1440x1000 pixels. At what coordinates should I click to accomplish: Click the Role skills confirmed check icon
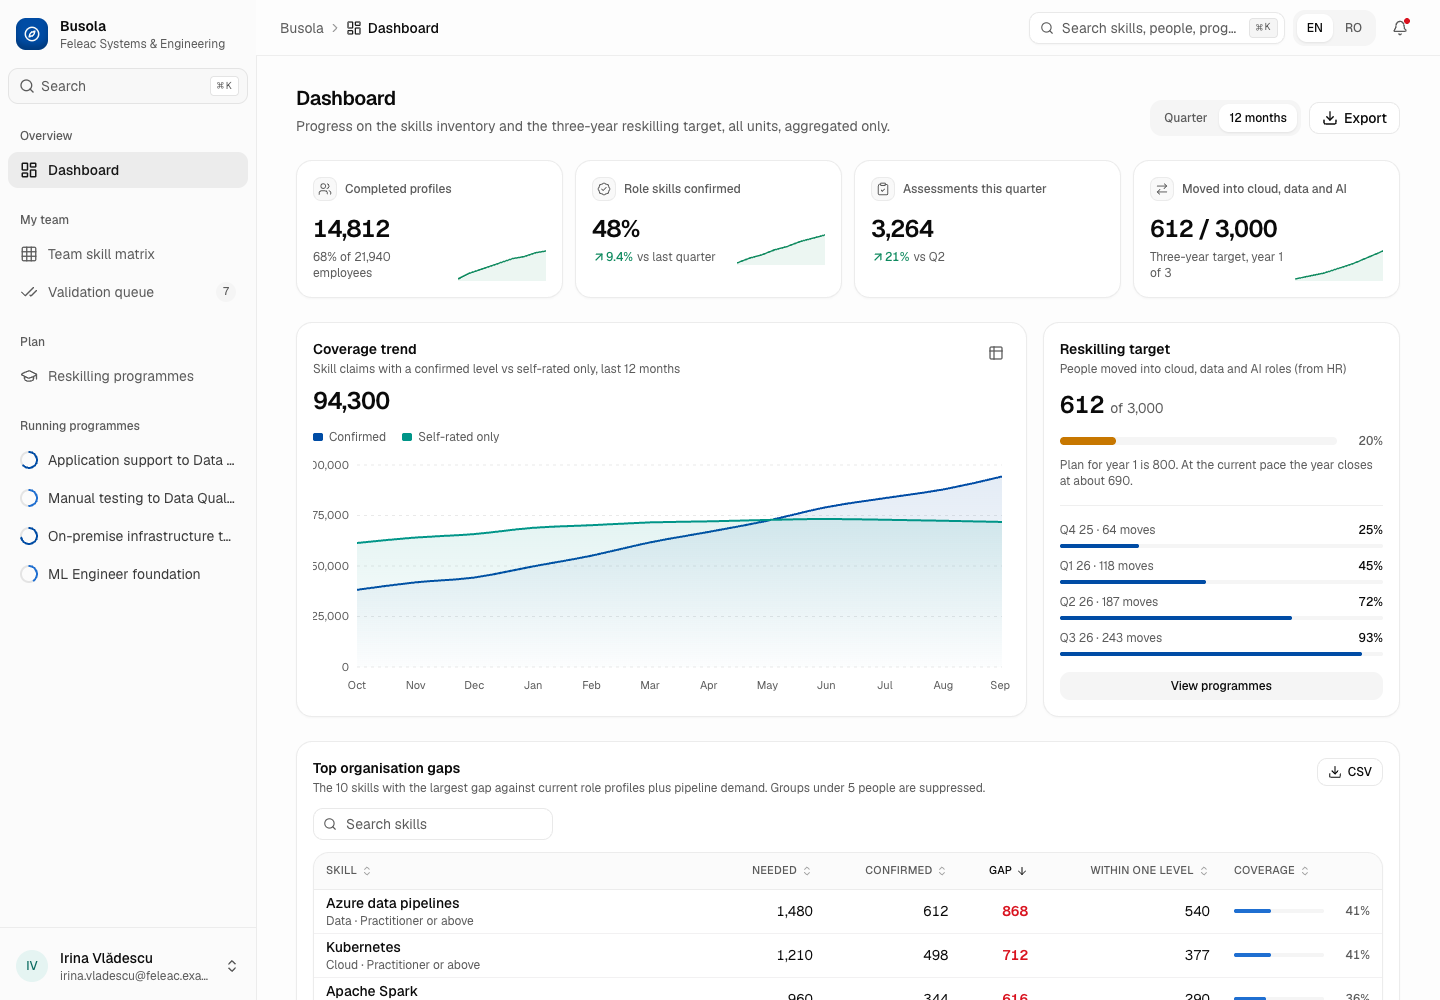click(x=604, y=189)
